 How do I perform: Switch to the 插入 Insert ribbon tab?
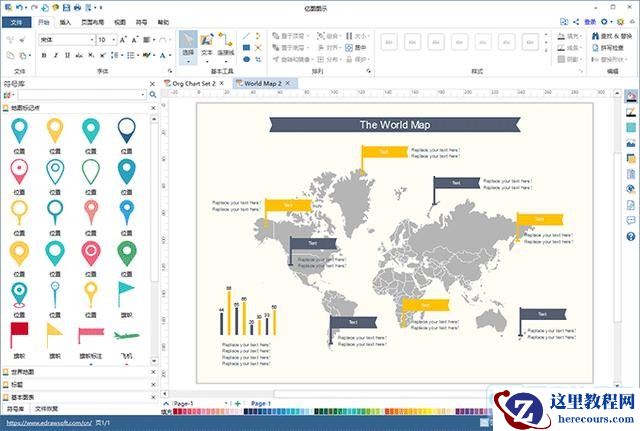click(65, 22)
